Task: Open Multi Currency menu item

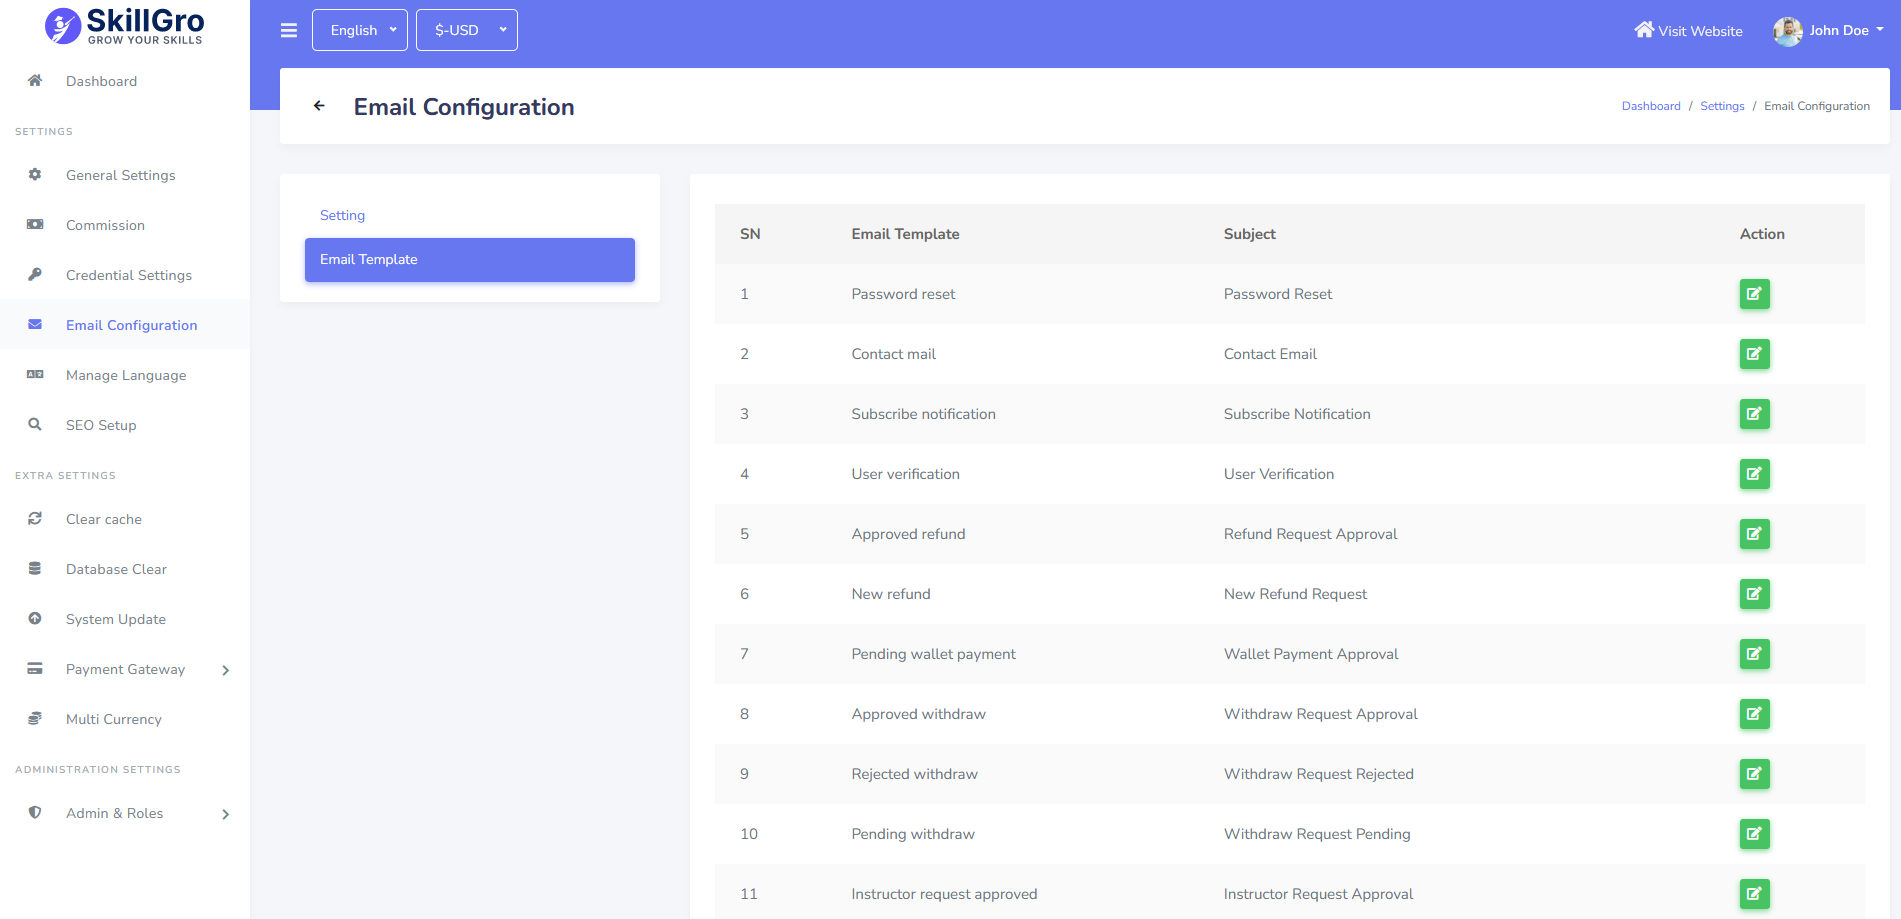Action: pyautogui.click(x=114, y=719)
